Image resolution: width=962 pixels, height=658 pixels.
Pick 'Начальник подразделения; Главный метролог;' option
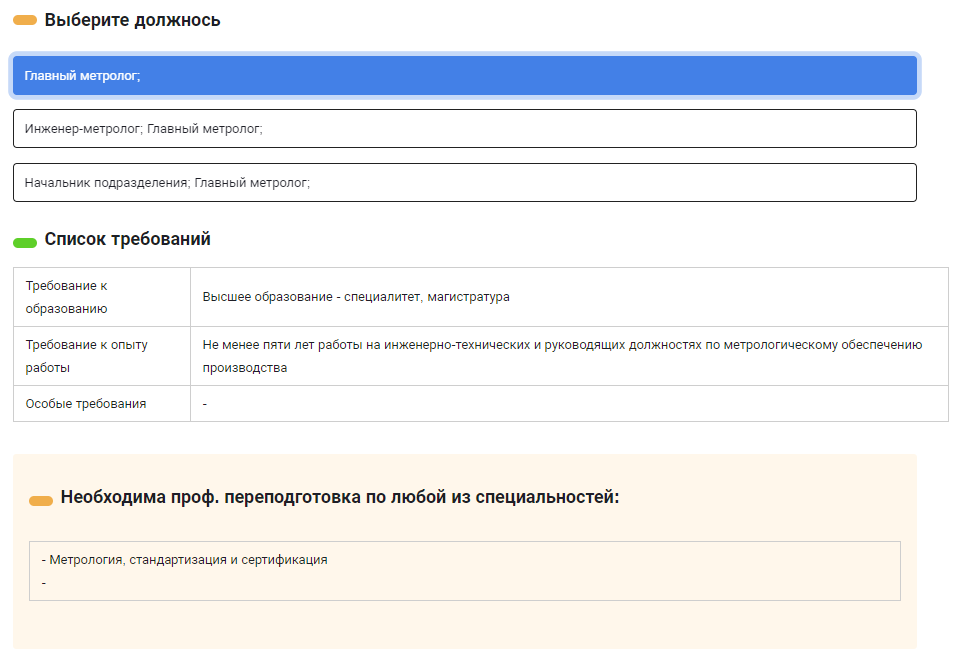[464, 183]
